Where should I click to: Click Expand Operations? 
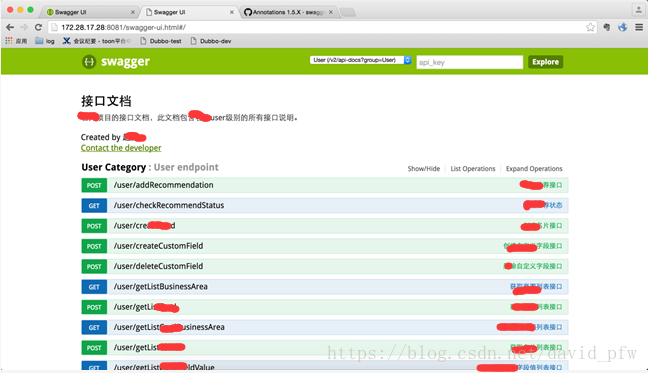point(534,169)
